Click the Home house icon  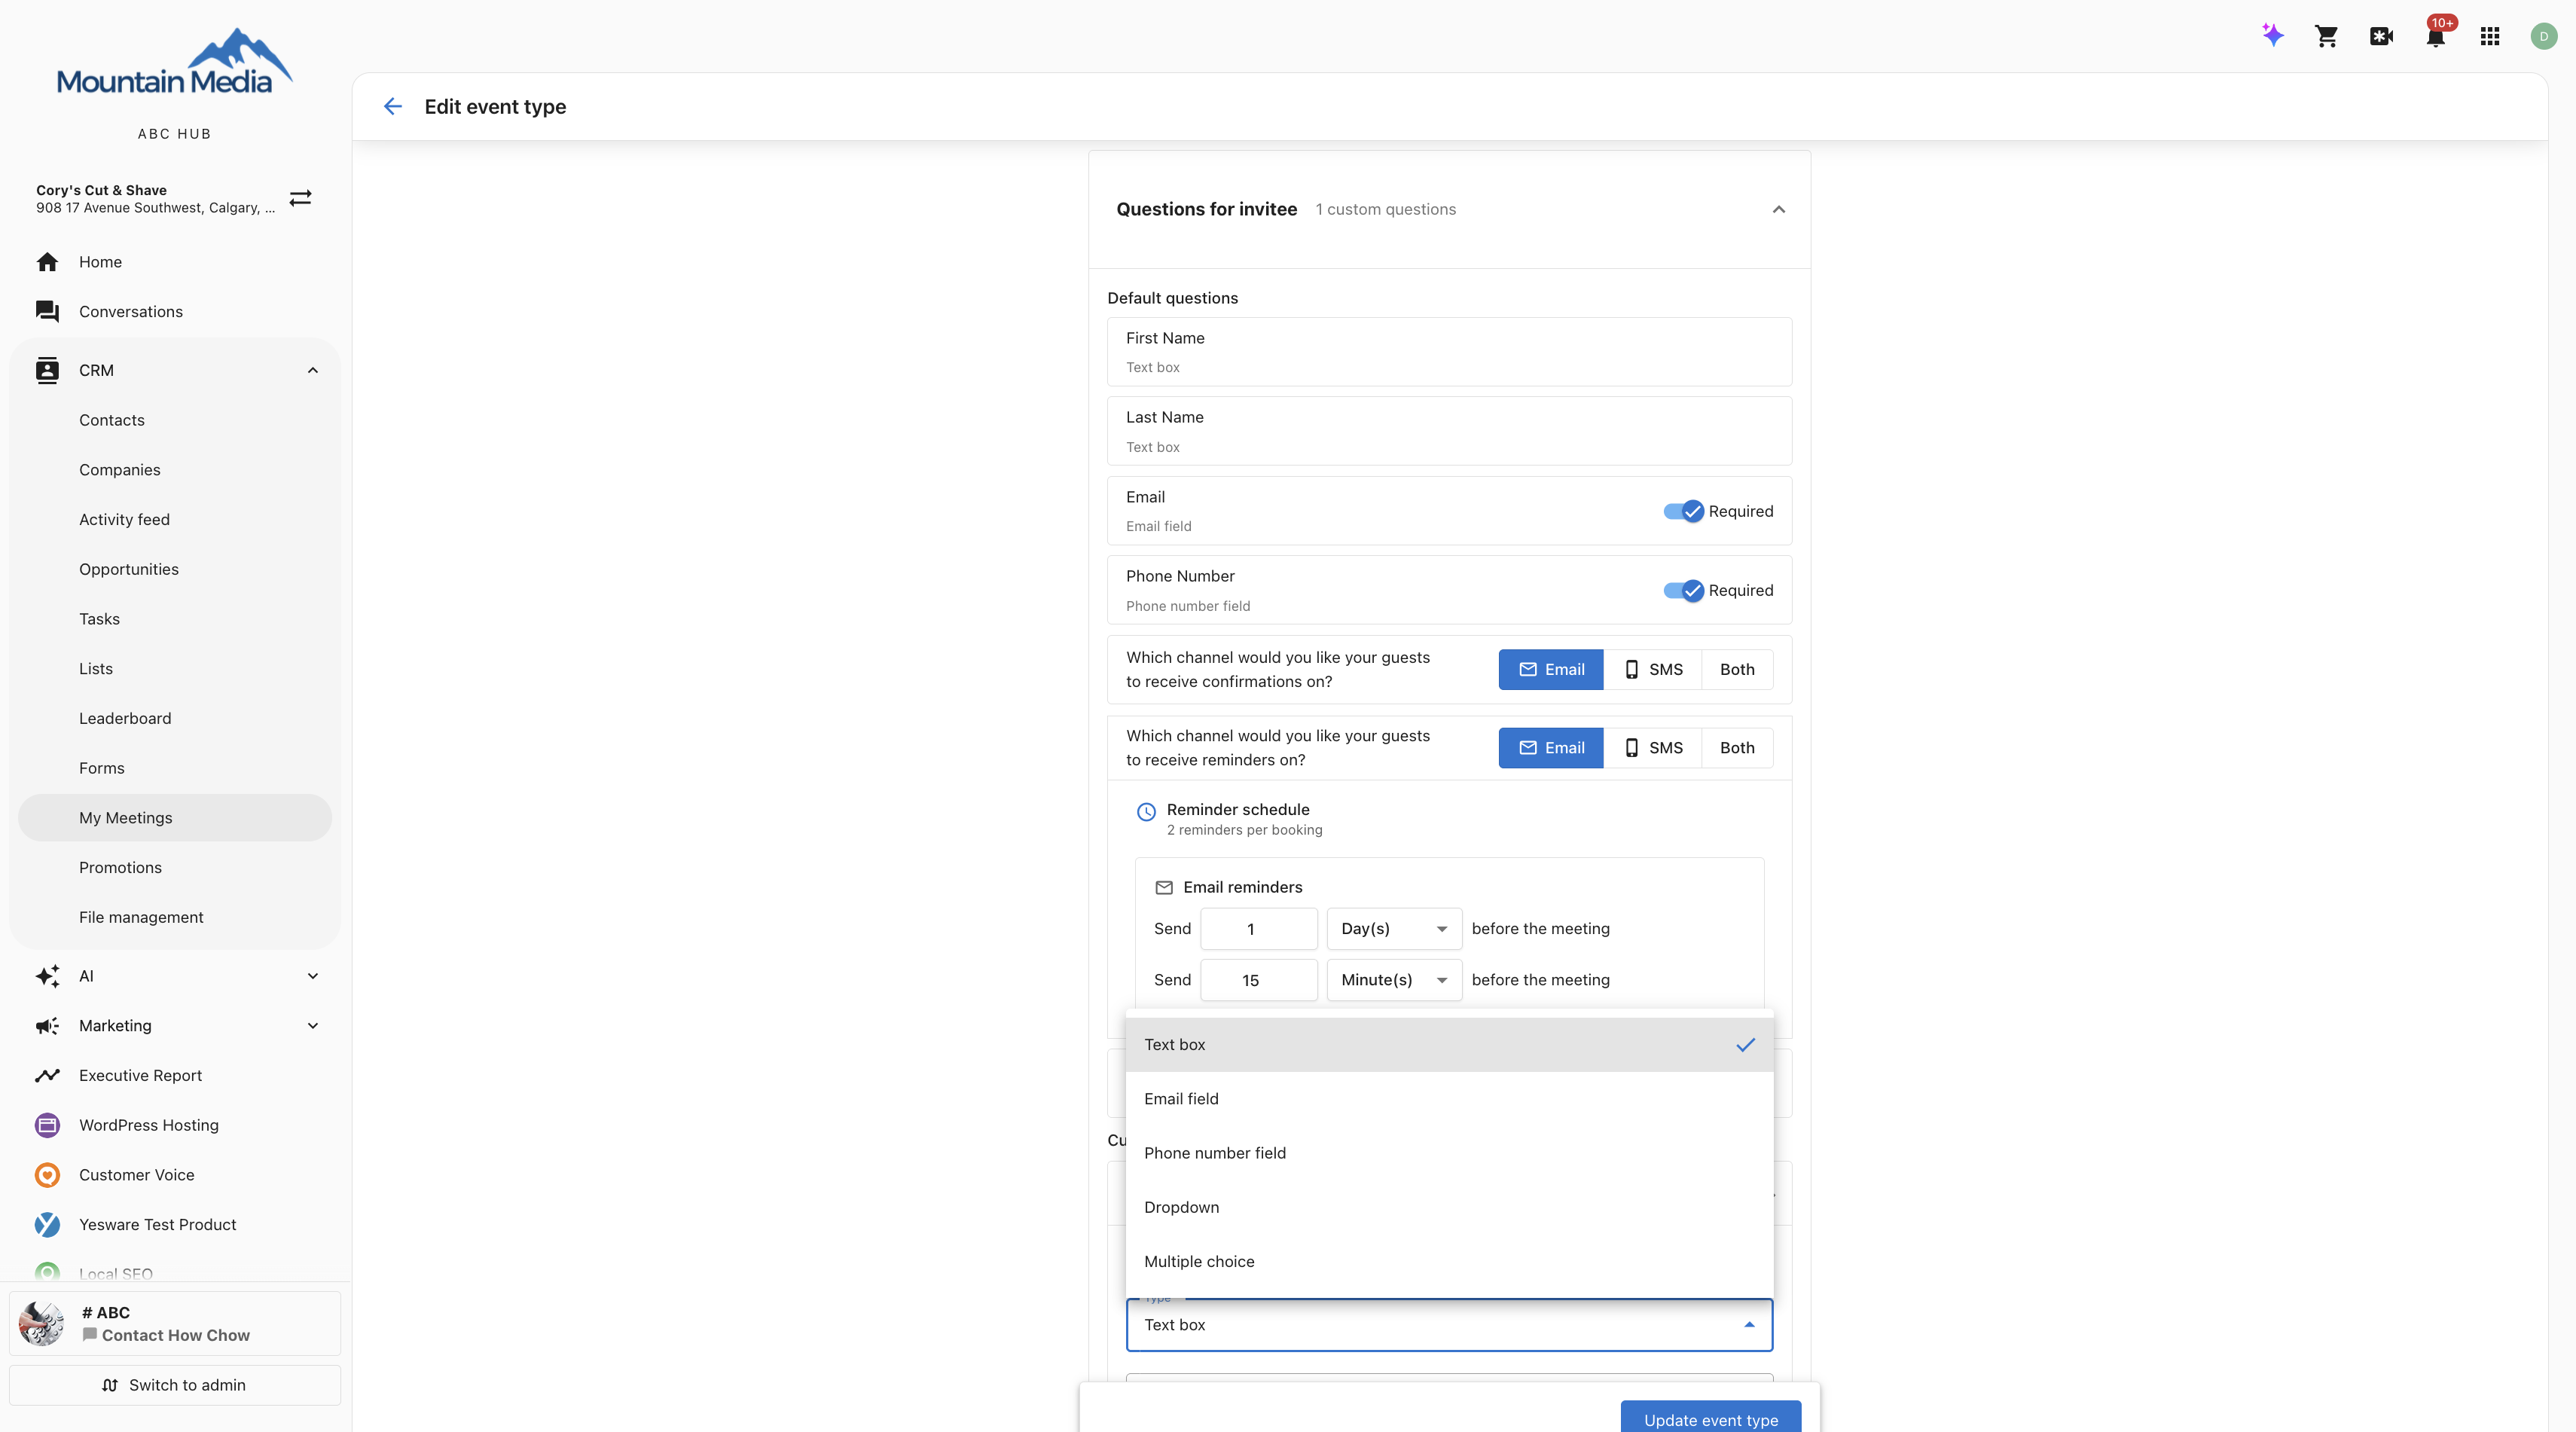coord(47,262)
